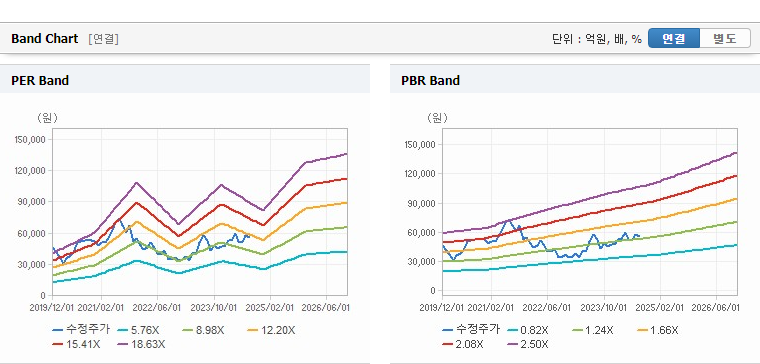Toggle 12.20X series in PER legend
This screenshot has height=364, width=760.
point(271,330)
